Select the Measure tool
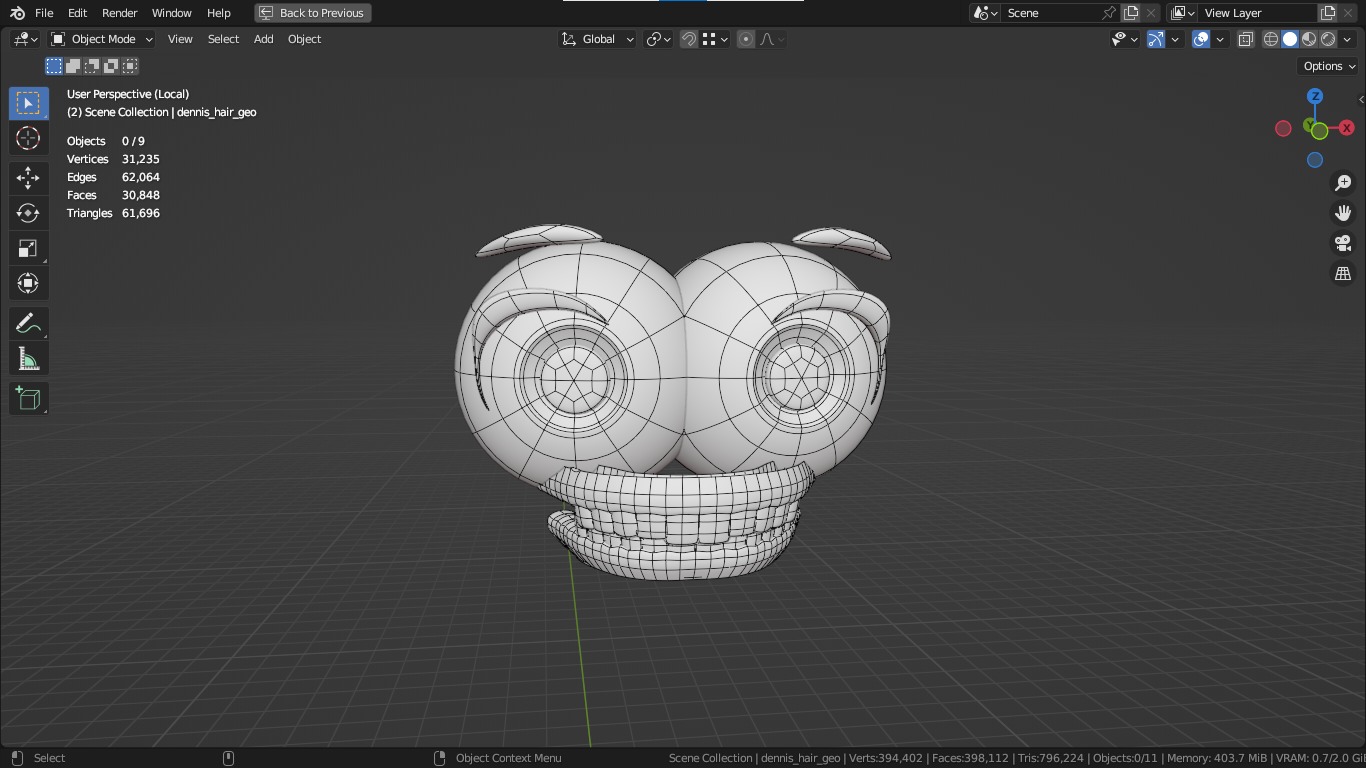The height and width of the screenshot is (768, 1366). pyautogui.click(x=28, y=359)
